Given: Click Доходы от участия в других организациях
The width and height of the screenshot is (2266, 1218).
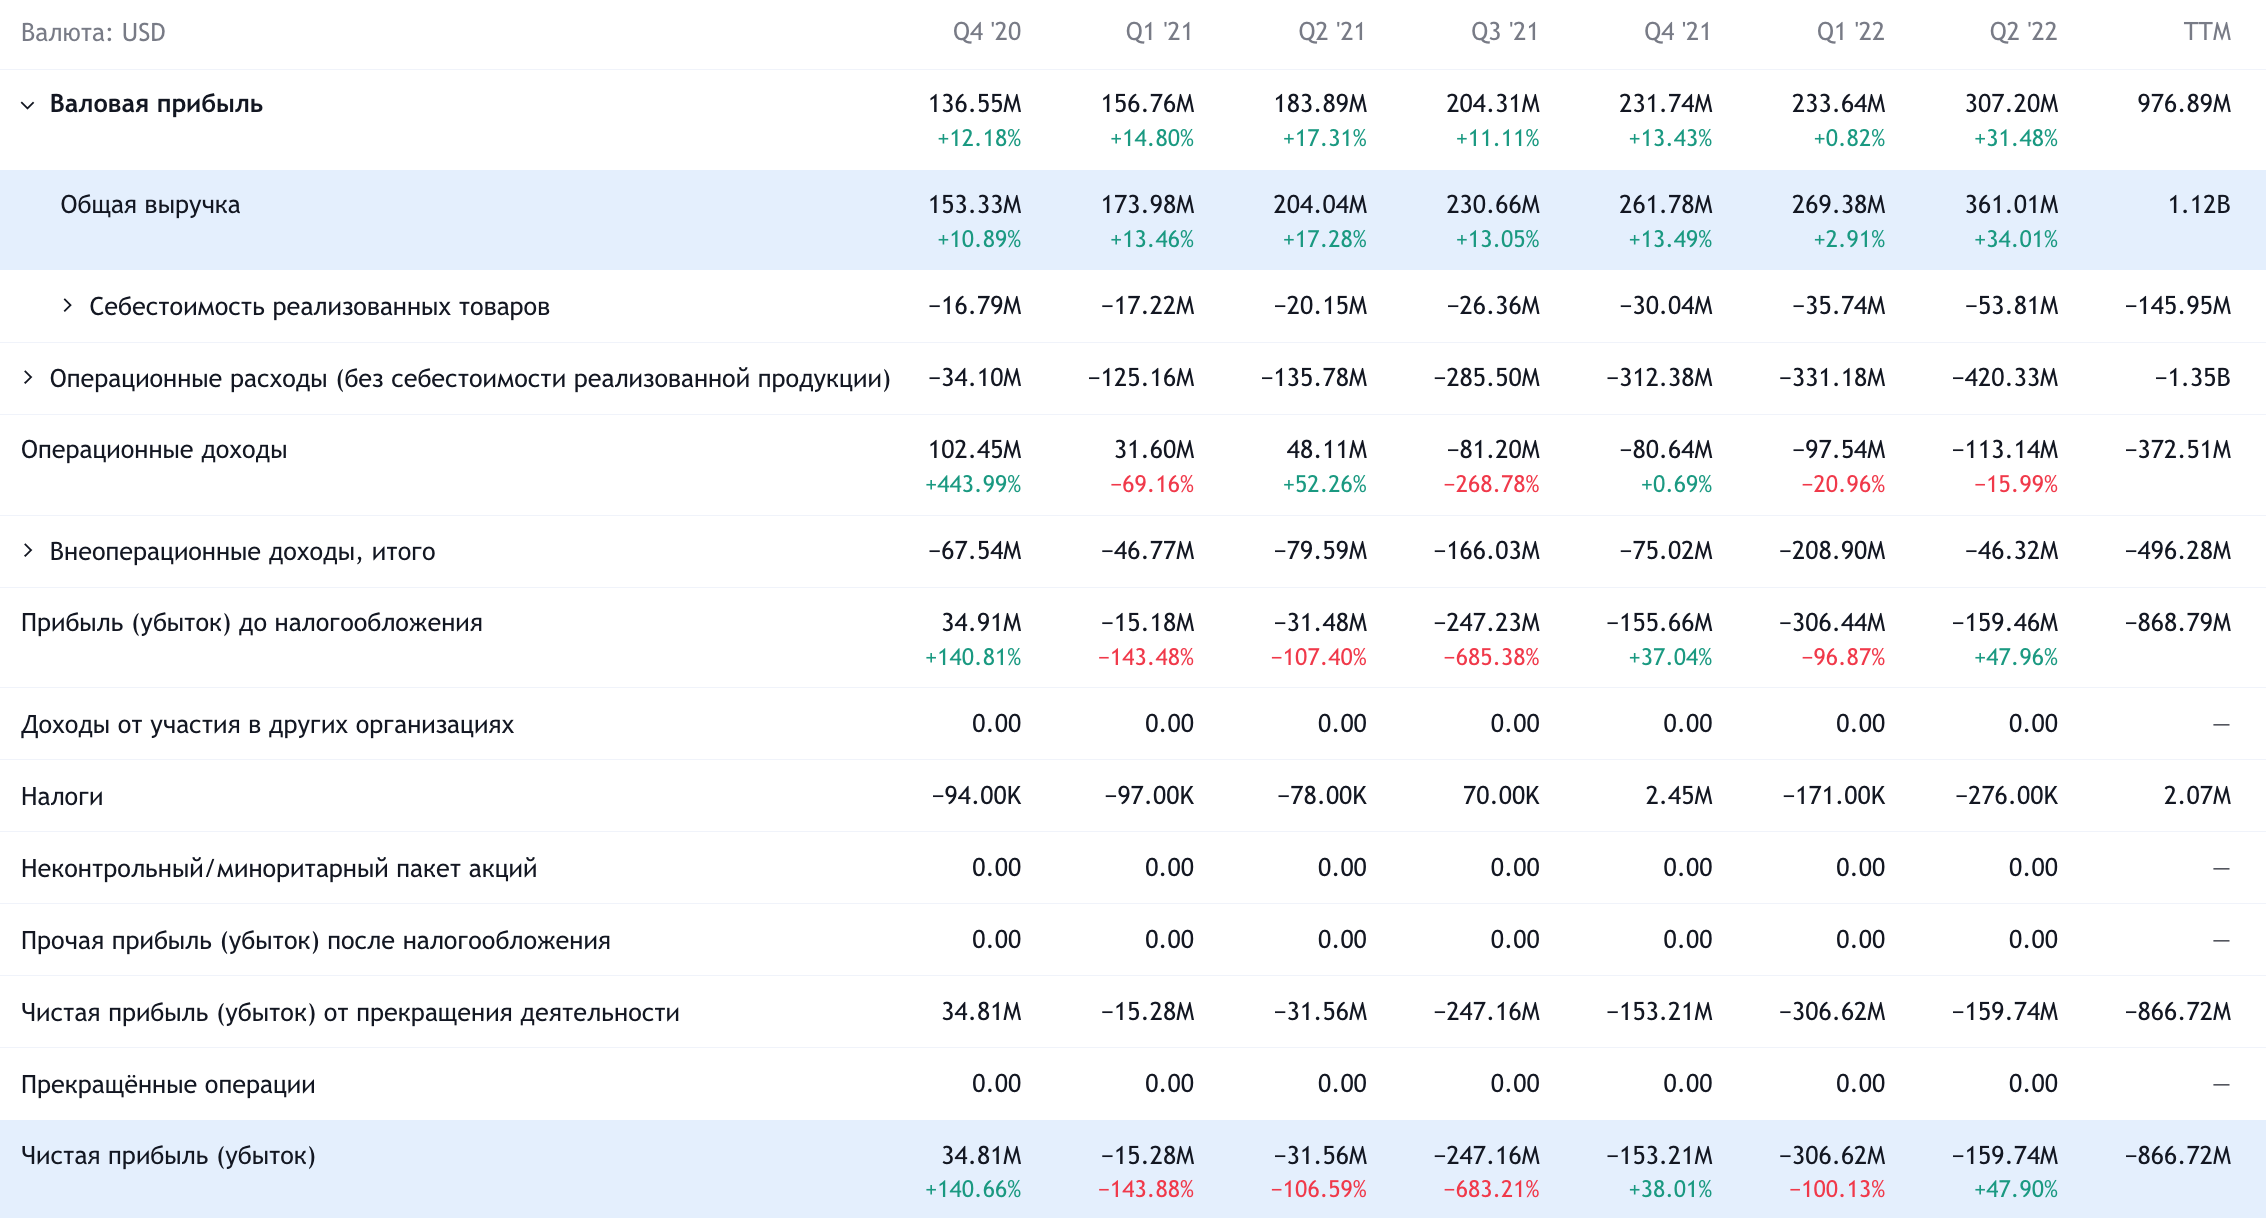Looking at the screenshot, I should click(267, 725).
